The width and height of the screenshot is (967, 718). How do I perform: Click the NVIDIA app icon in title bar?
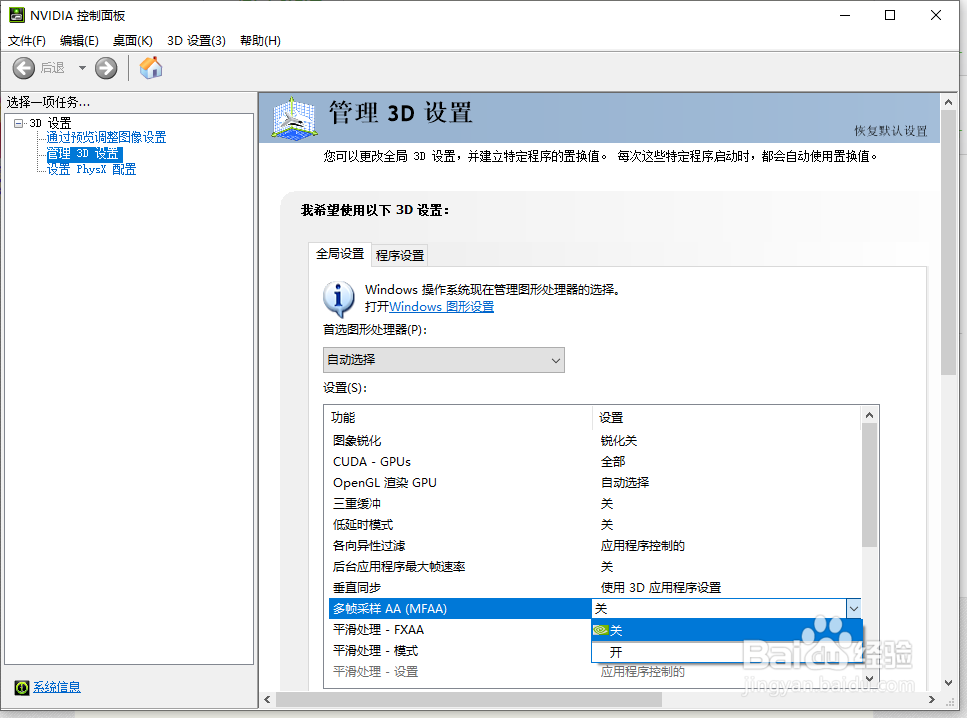[17, 15]
